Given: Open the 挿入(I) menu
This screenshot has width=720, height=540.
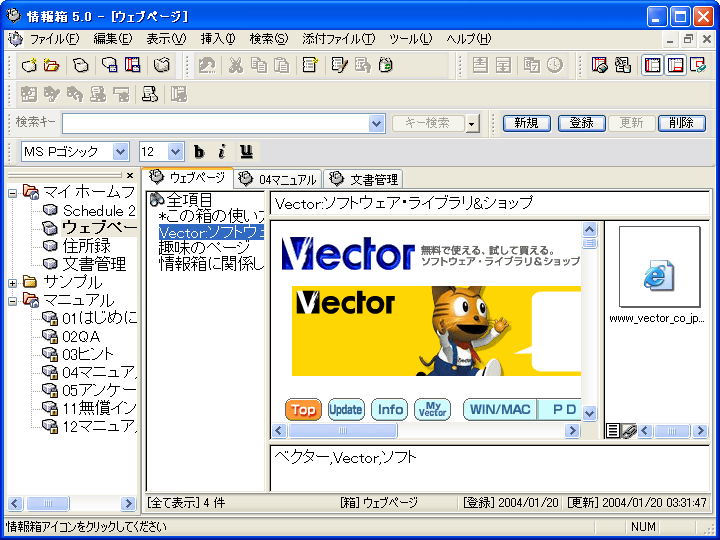Looking at the screenshot, I should [218, 39].
